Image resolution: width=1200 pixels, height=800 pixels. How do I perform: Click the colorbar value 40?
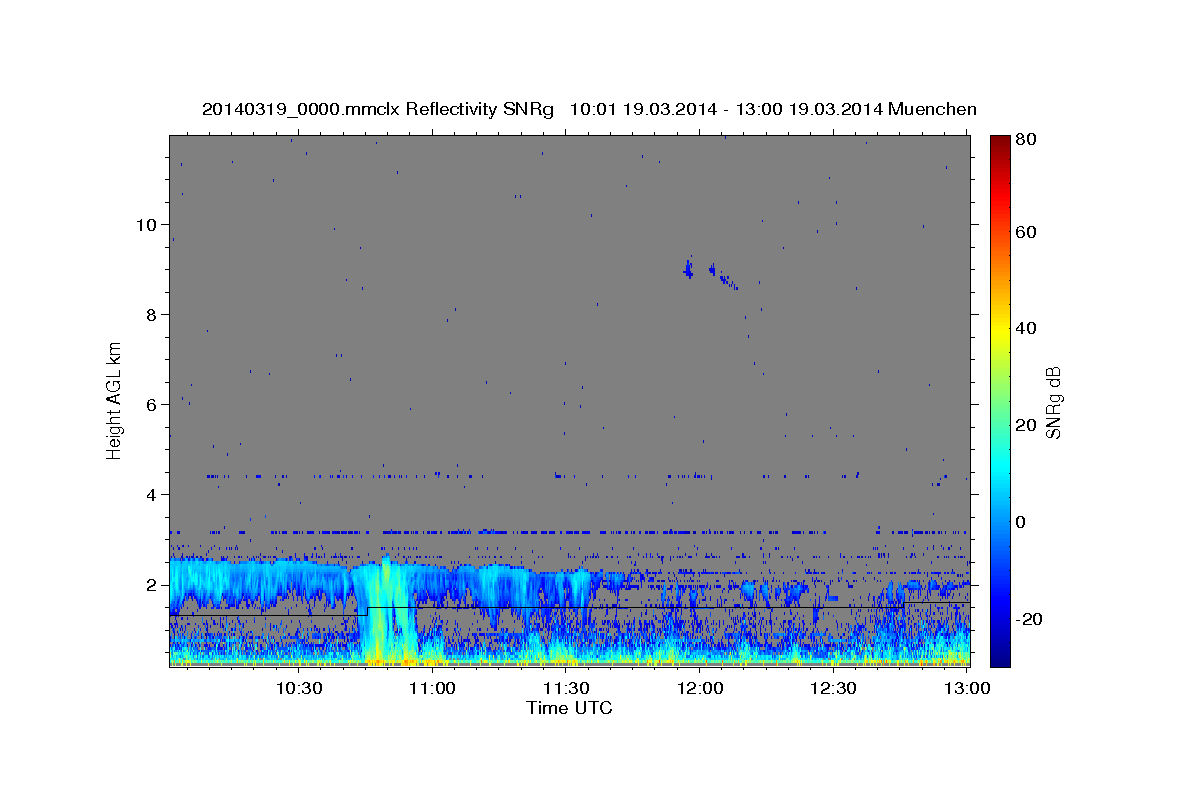[1028, 328]
